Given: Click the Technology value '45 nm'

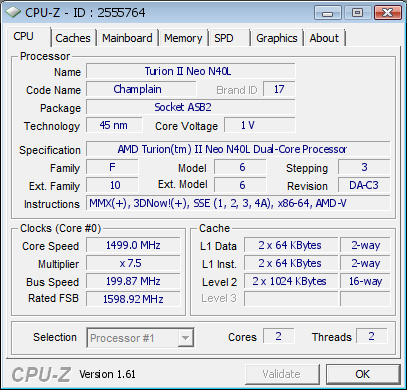Looking at the screenshot, I should 114,125.
